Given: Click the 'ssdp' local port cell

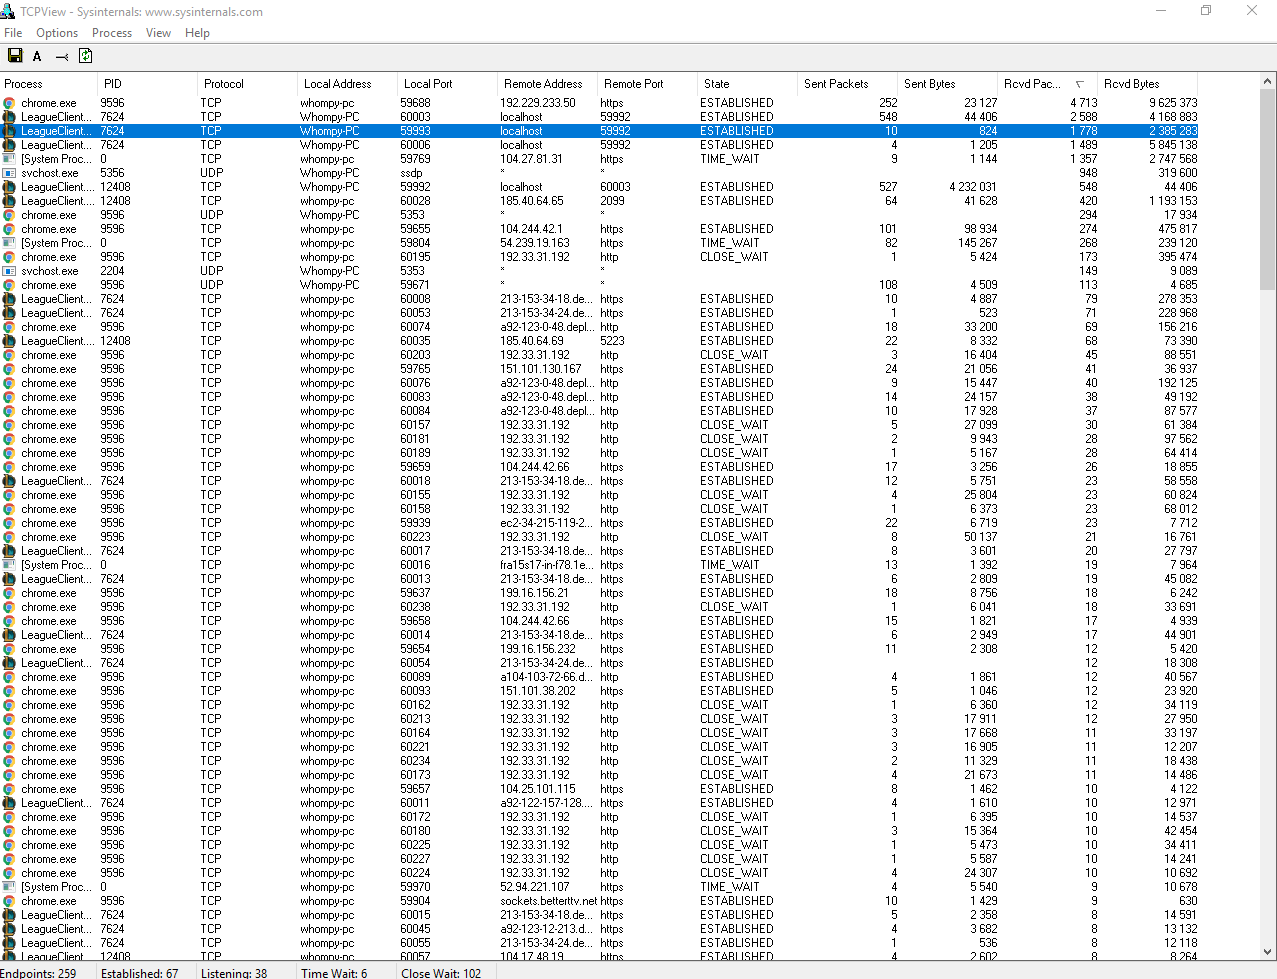Looking at the screenshot, I should pos(411,173).
